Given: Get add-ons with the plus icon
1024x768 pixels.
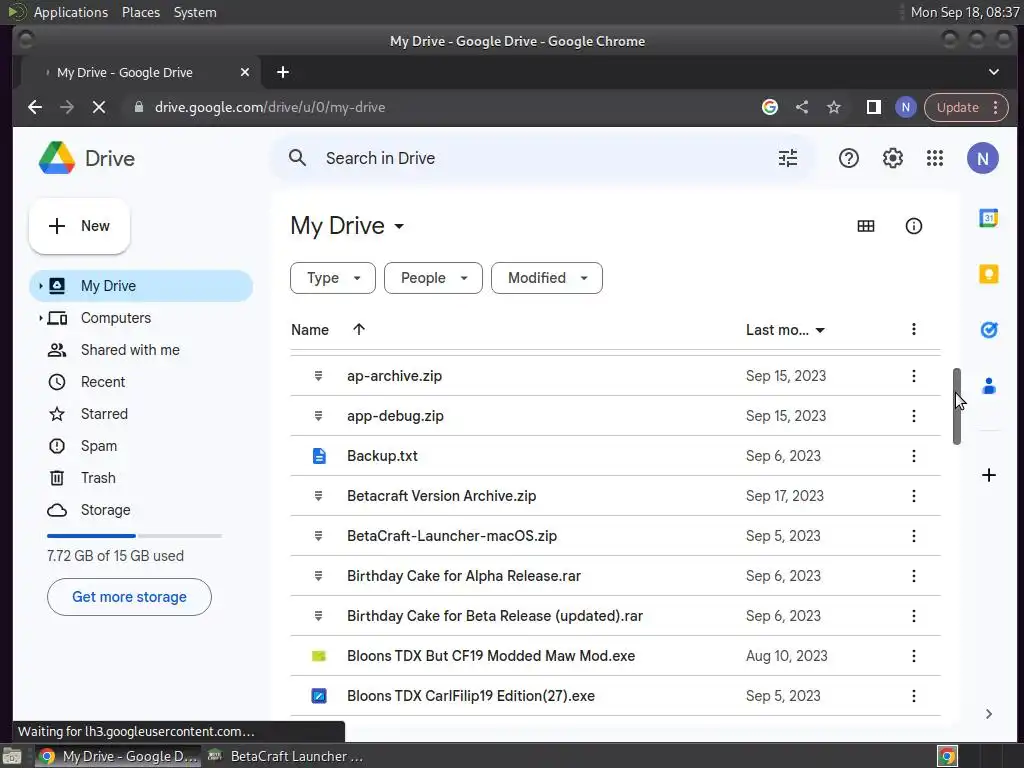Looking at the screenshot, I should [x=988, y=475].
